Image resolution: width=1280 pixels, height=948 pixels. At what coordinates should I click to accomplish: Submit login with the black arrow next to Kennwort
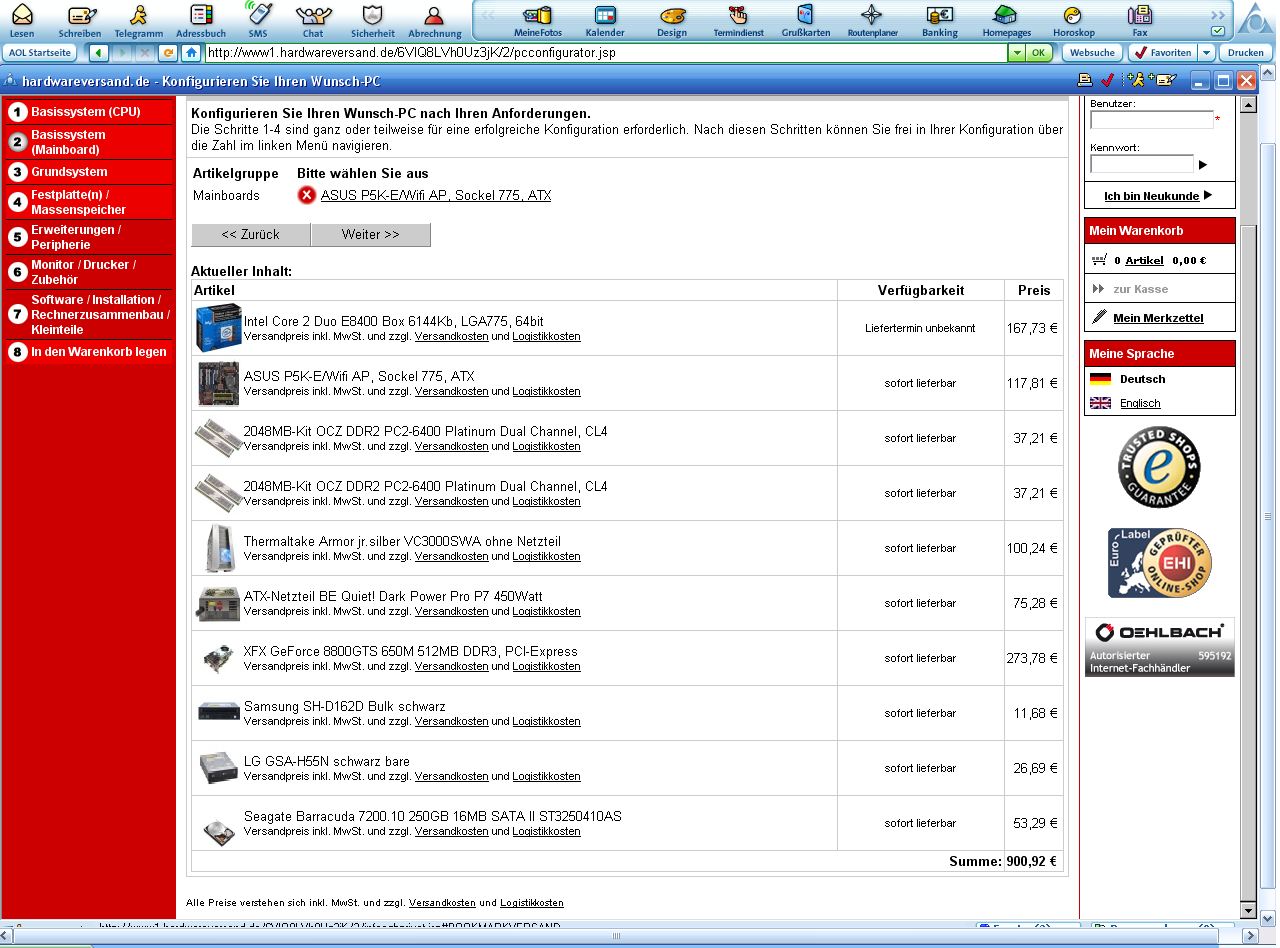[1203, 165]
